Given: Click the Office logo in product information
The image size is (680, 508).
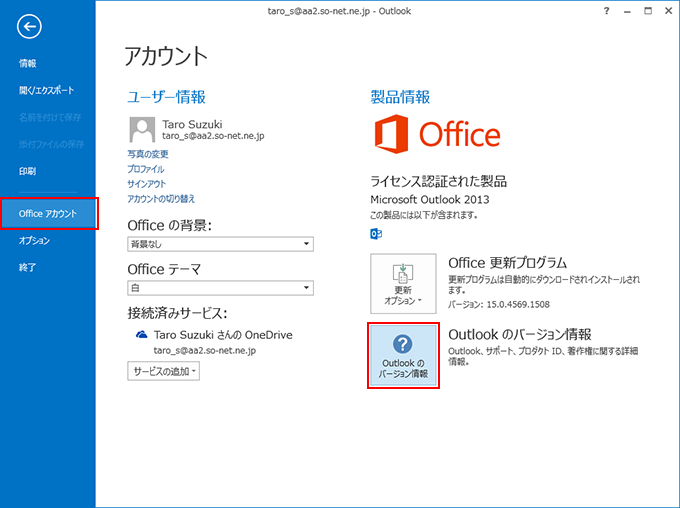Looking at the screenshot, I should click(x=436, y=134).
